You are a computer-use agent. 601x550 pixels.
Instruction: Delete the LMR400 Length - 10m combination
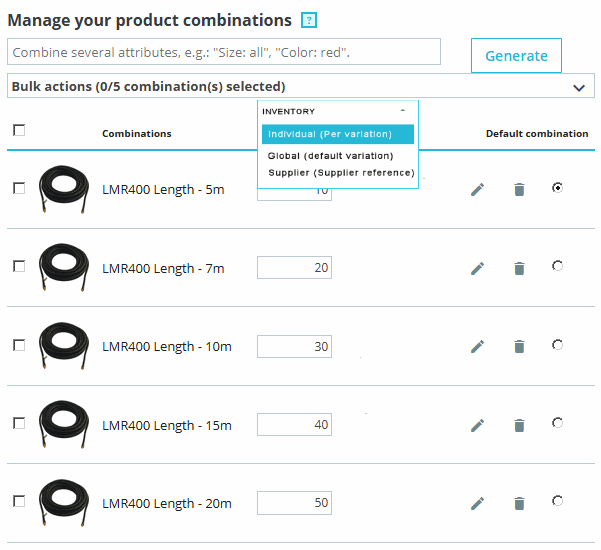click(519, 346)
